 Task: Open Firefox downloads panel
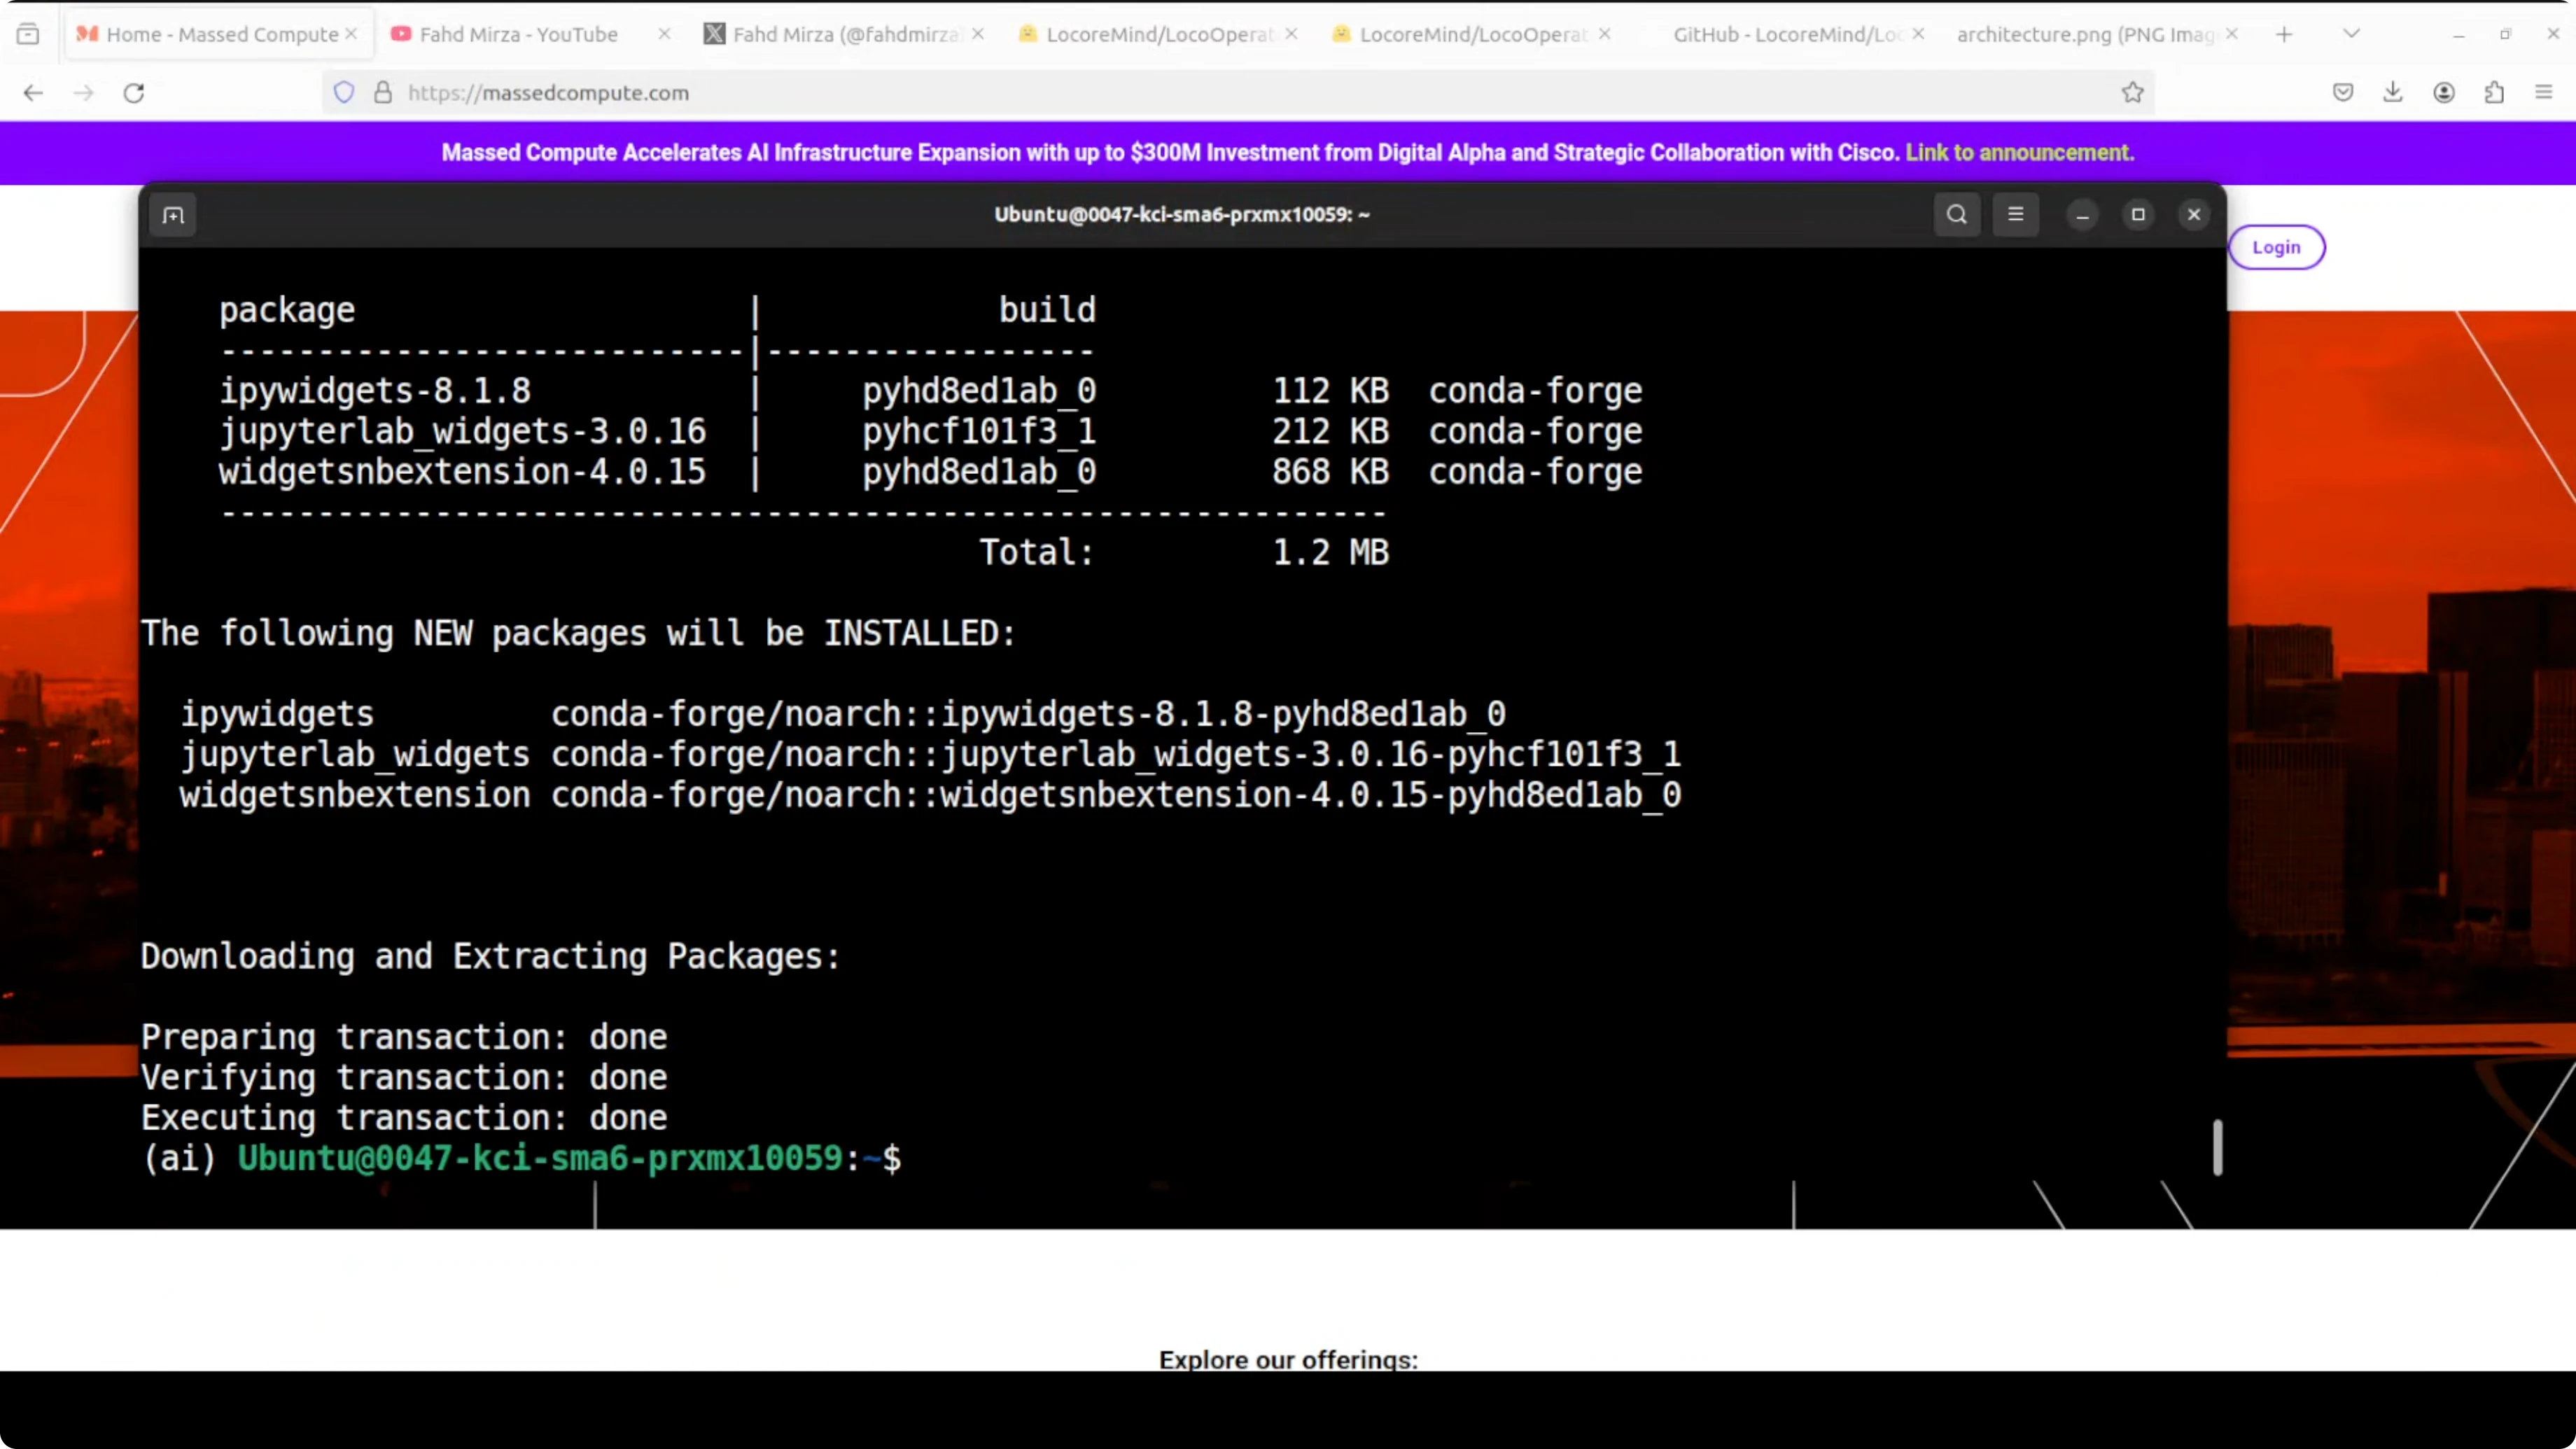[x=2392, y=93]
